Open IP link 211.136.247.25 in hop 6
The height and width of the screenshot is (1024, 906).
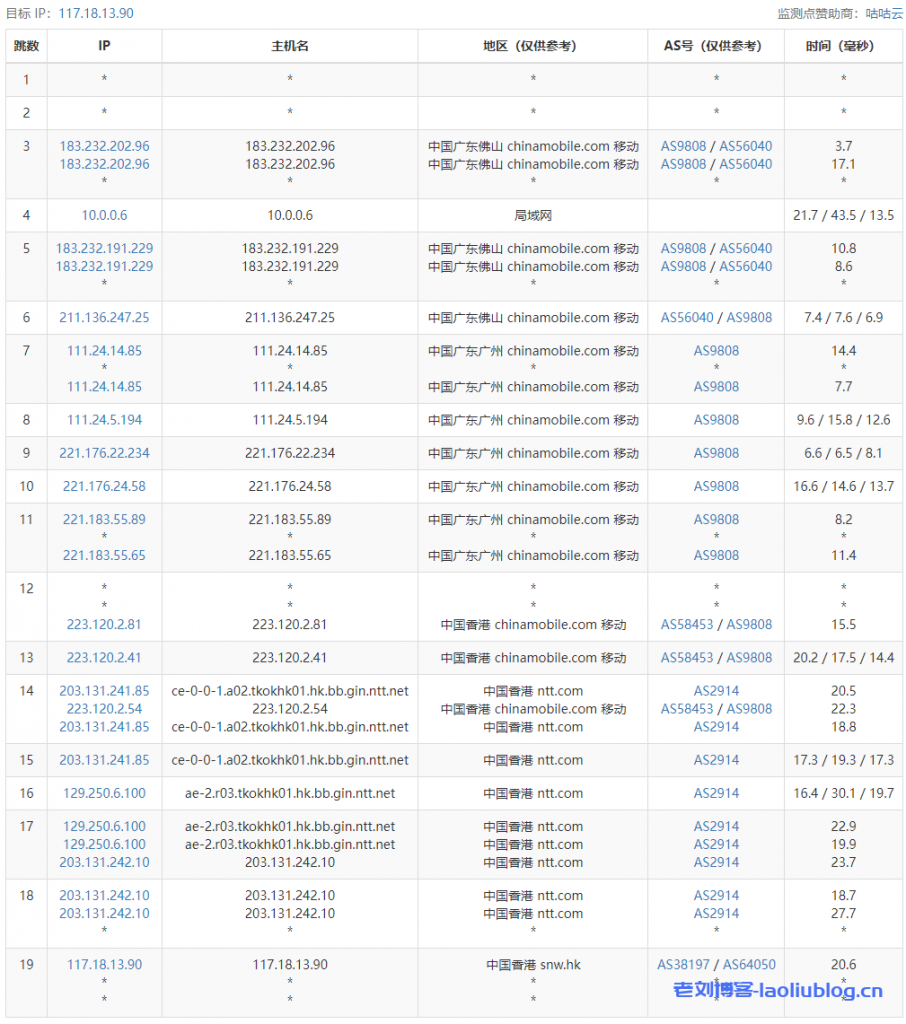[x=104, y=317]
